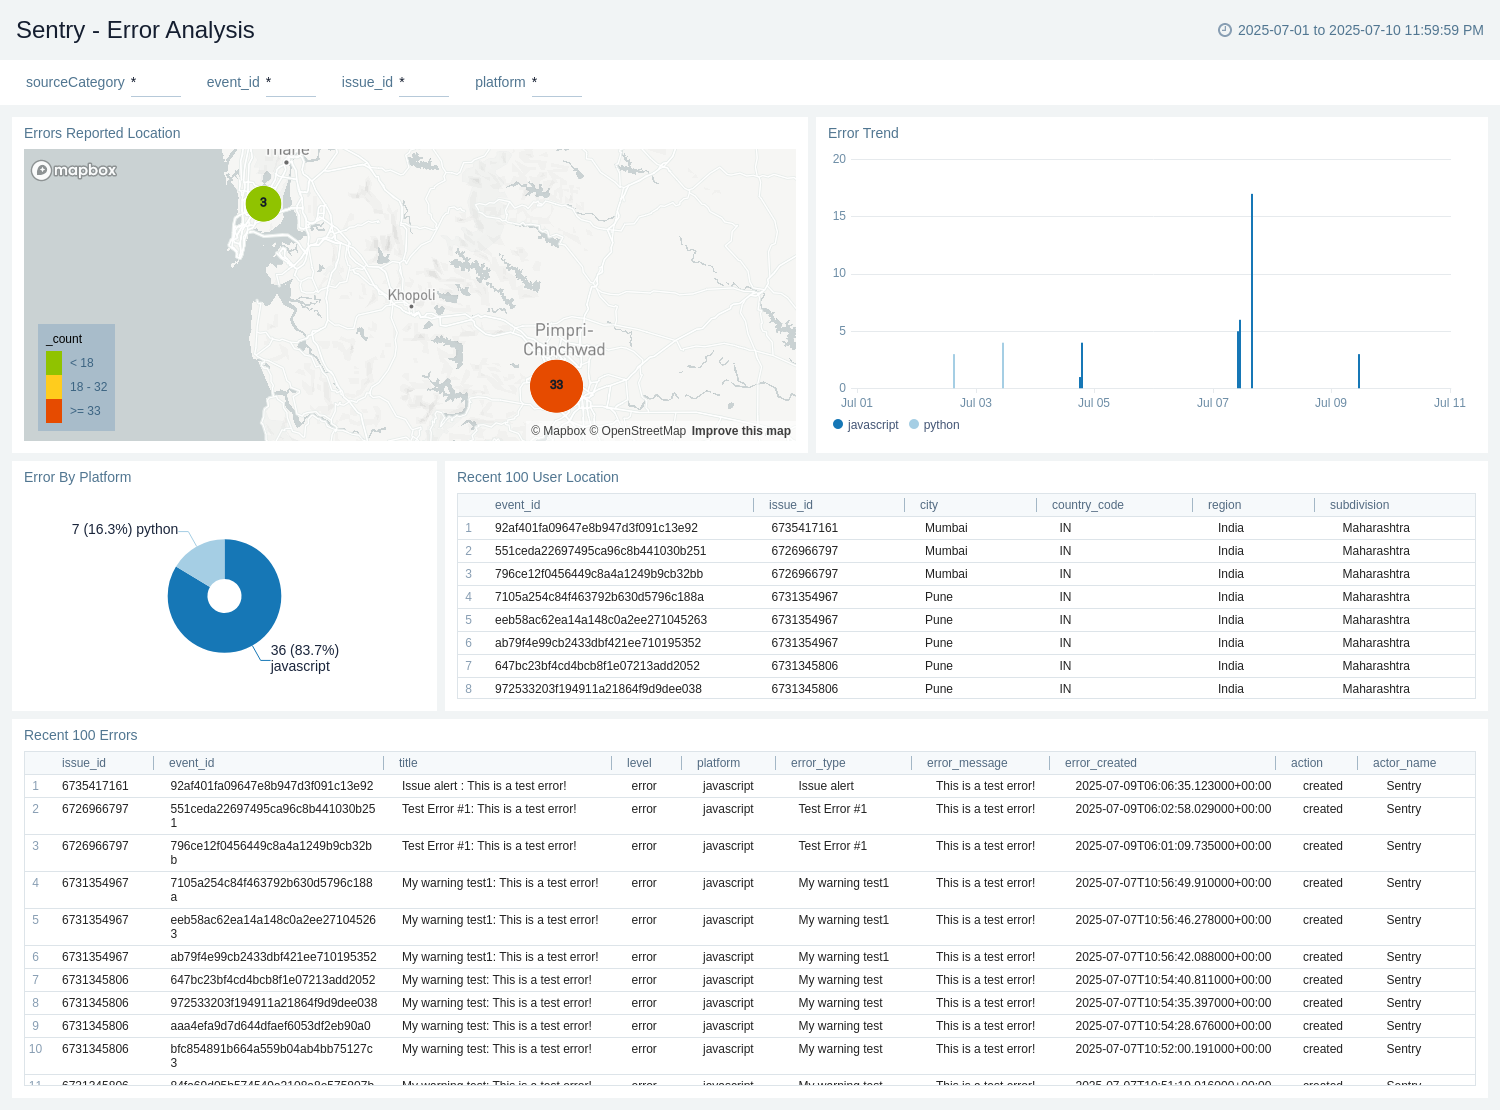This screenshot has height=1110, width=1500.
Task: Select timestamp 2025-07-07T10:54:40.811000+00:00
Action: tap(1173, 980)
